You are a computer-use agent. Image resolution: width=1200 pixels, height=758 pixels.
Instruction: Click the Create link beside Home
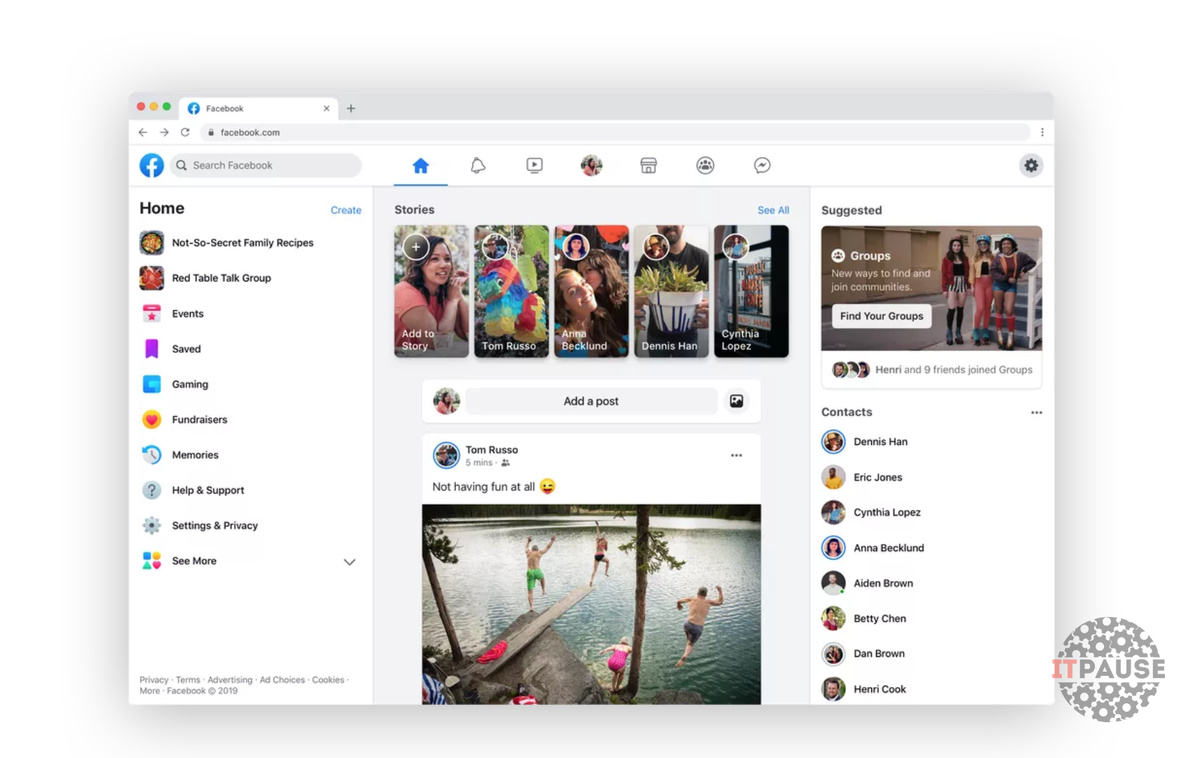click(x=346, y=210)
